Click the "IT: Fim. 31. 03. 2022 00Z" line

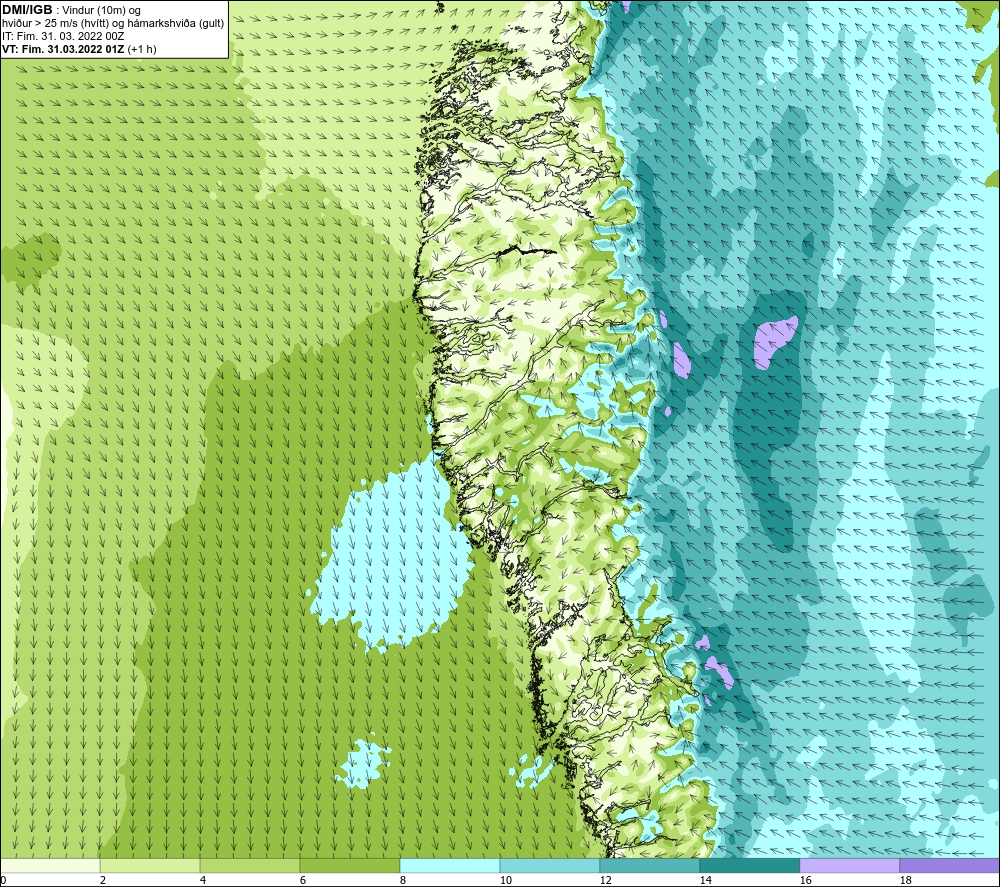63,36
